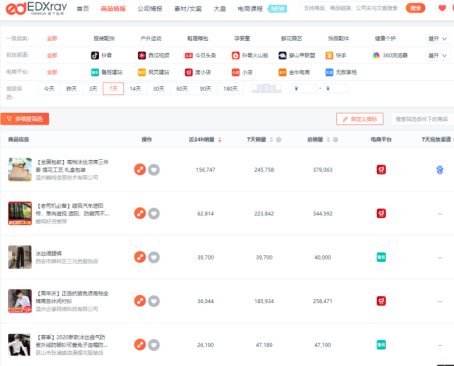454x366 pixels.
Task: Expand the category row with 展开
Action: click(x=437, y=39)
